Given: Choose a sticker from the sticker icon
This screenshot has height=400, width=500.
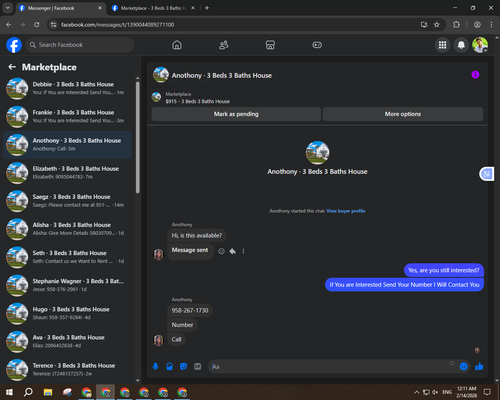Looking at the screenshot, I should coord(183,367).
